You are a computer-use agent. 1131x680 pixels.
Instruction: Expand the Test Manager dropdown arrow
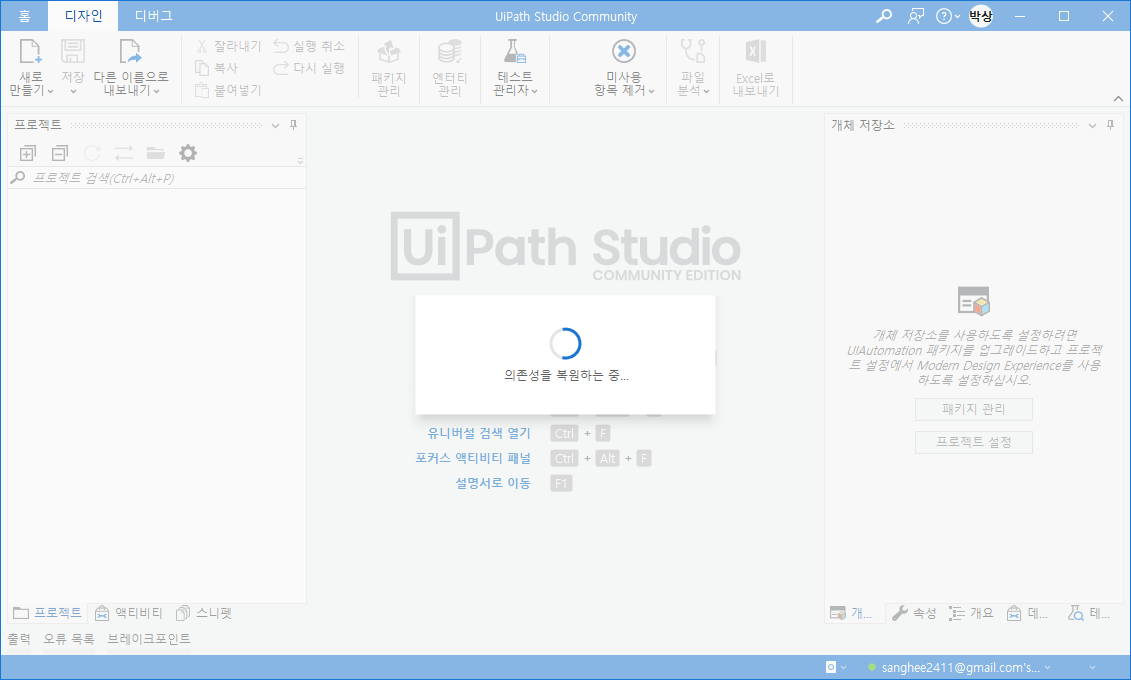[534, 92]
